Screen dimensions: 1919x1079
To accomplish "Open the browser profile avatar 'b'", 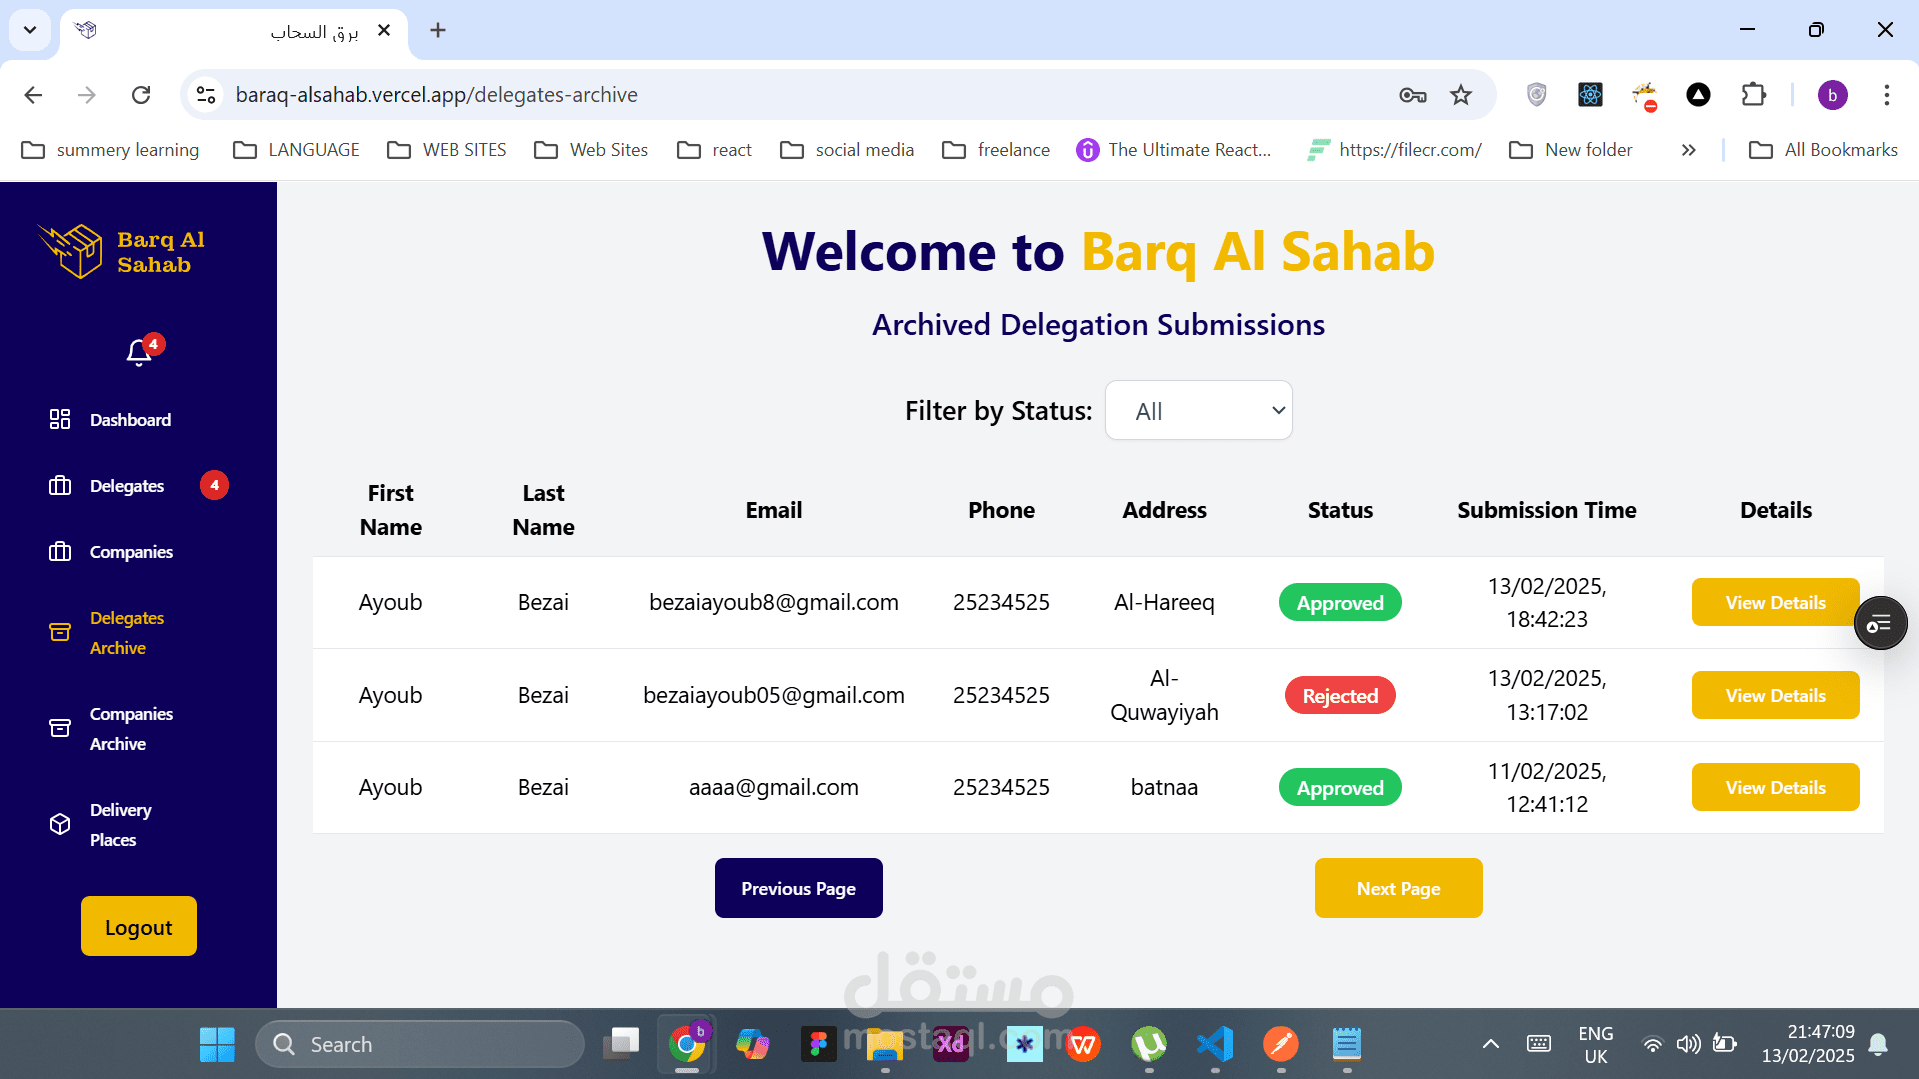I will pyautogui.click(x=1832, y=95).
